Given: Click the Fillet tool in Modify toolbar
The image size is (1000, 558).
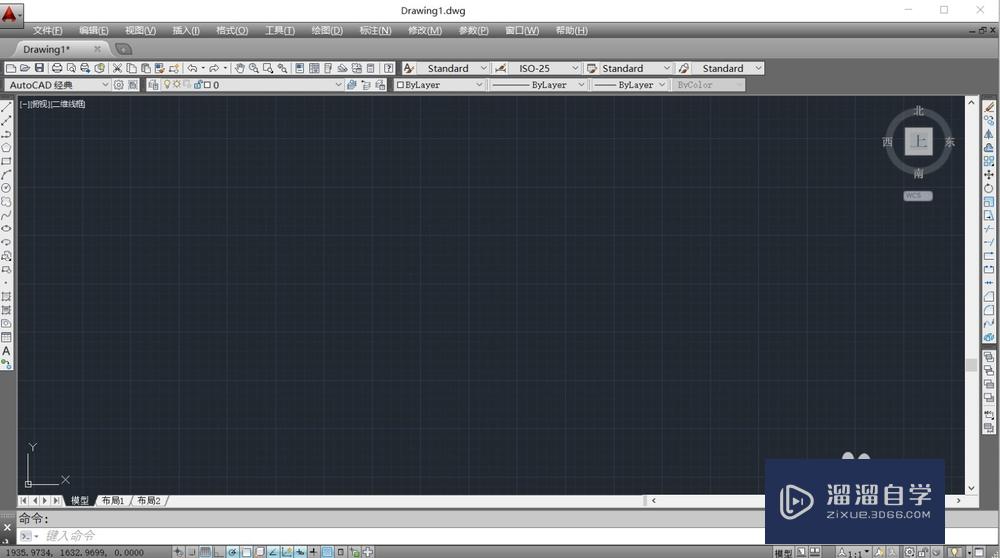Looking at the screenshot, I should point(989,310).
